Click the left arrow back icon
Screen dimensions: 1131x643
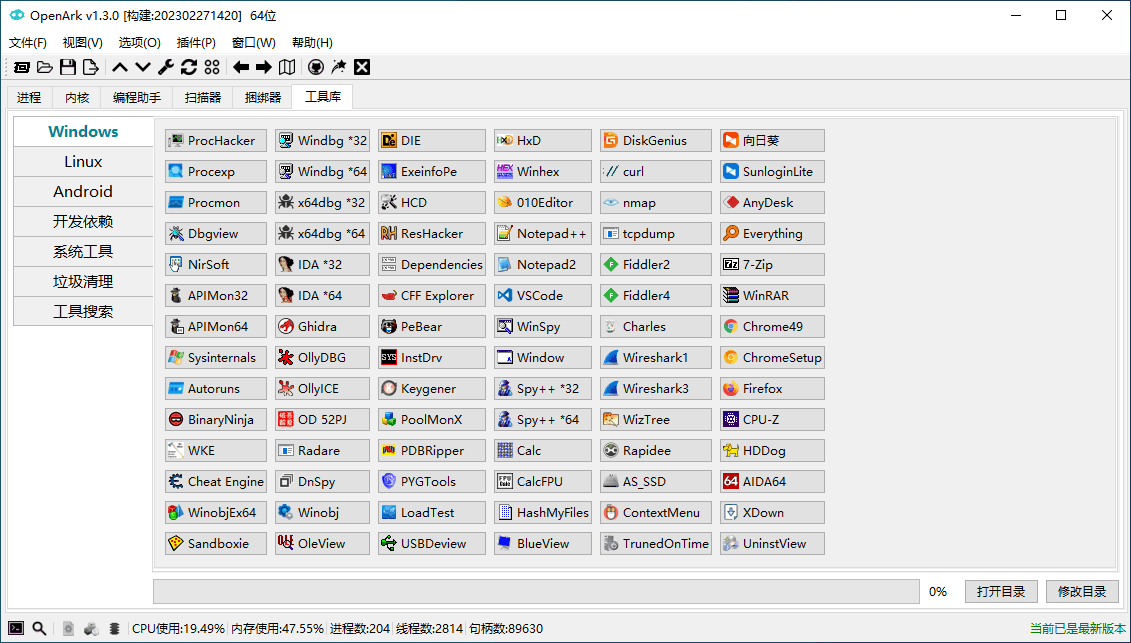point(241,67)
